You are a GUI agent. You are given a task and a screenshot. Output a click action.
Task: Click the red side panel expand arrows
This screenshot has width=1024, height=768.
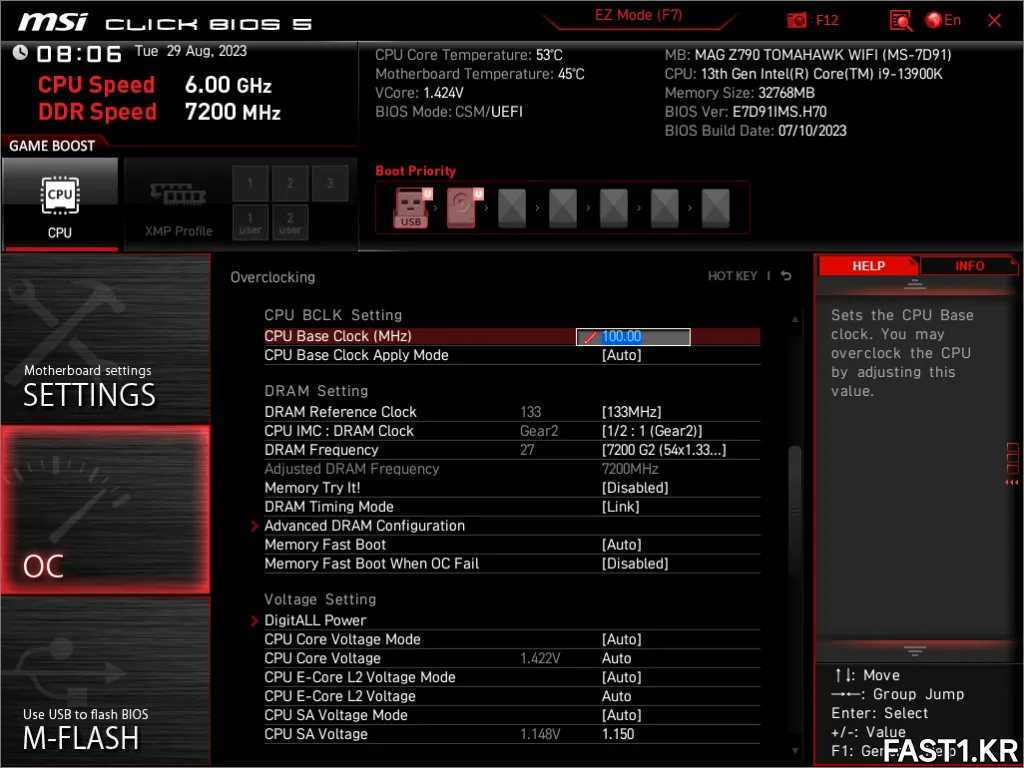click(x=1012, y=483)
